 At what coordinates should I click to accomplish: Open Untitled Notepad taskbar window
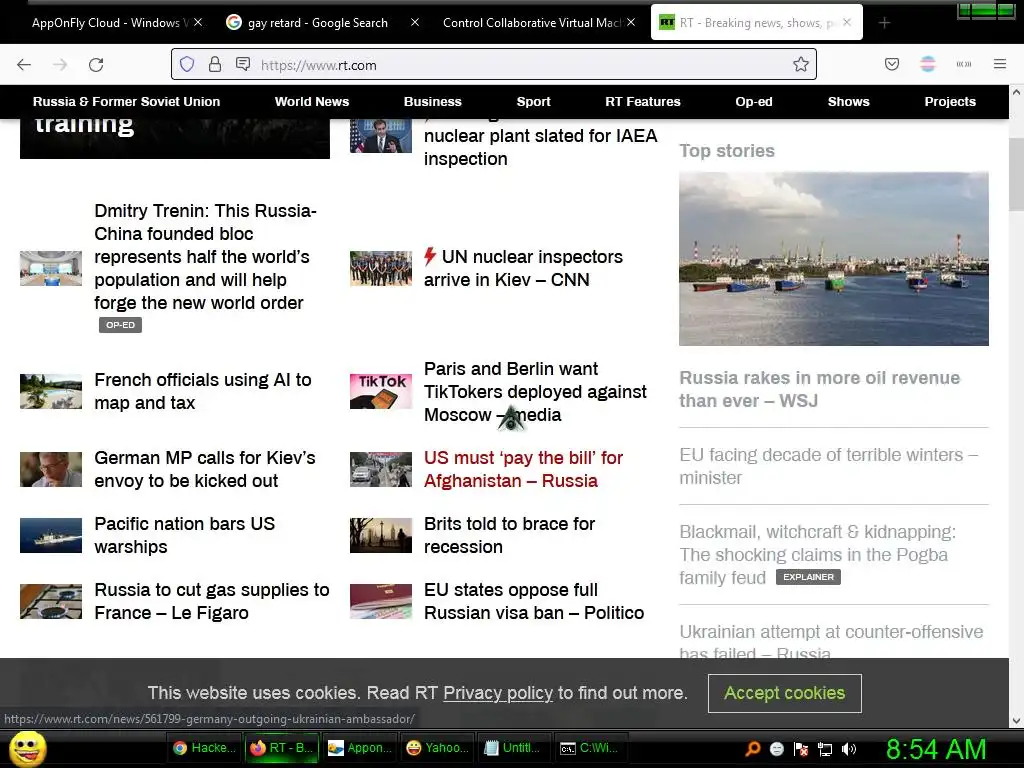[x=514, y=748]
